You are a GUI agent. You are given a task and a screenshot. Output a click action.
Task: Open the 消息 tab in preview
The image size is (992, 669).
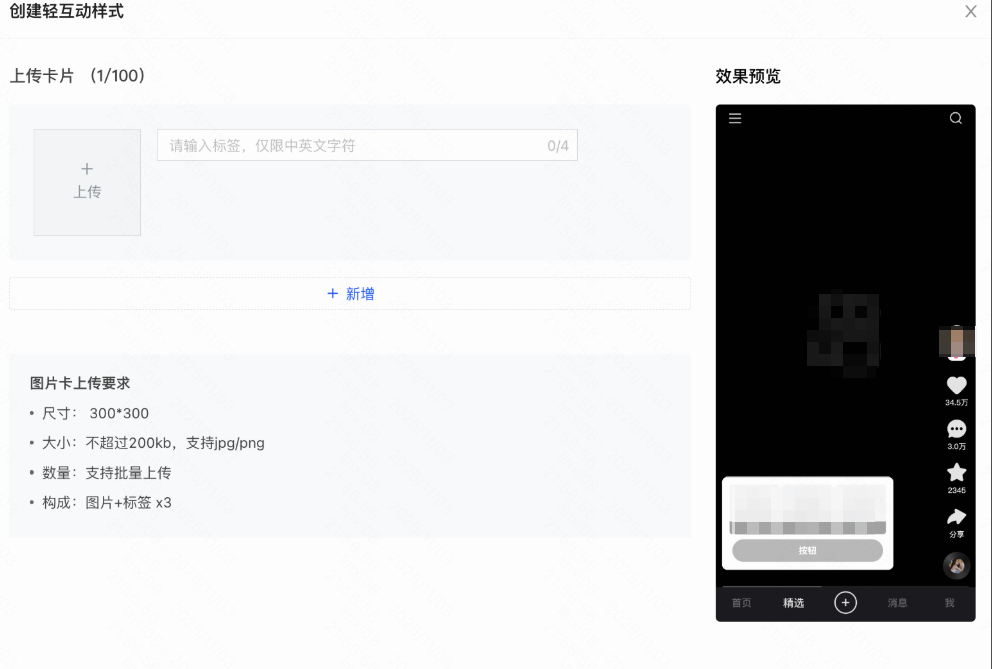pos(898,603)
